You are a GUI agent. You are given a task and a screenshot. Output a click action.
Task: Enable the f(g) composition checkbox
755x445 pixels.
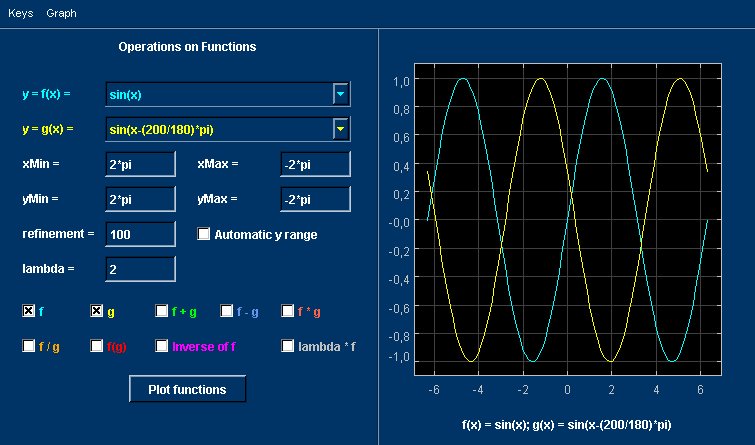[96, 346]
